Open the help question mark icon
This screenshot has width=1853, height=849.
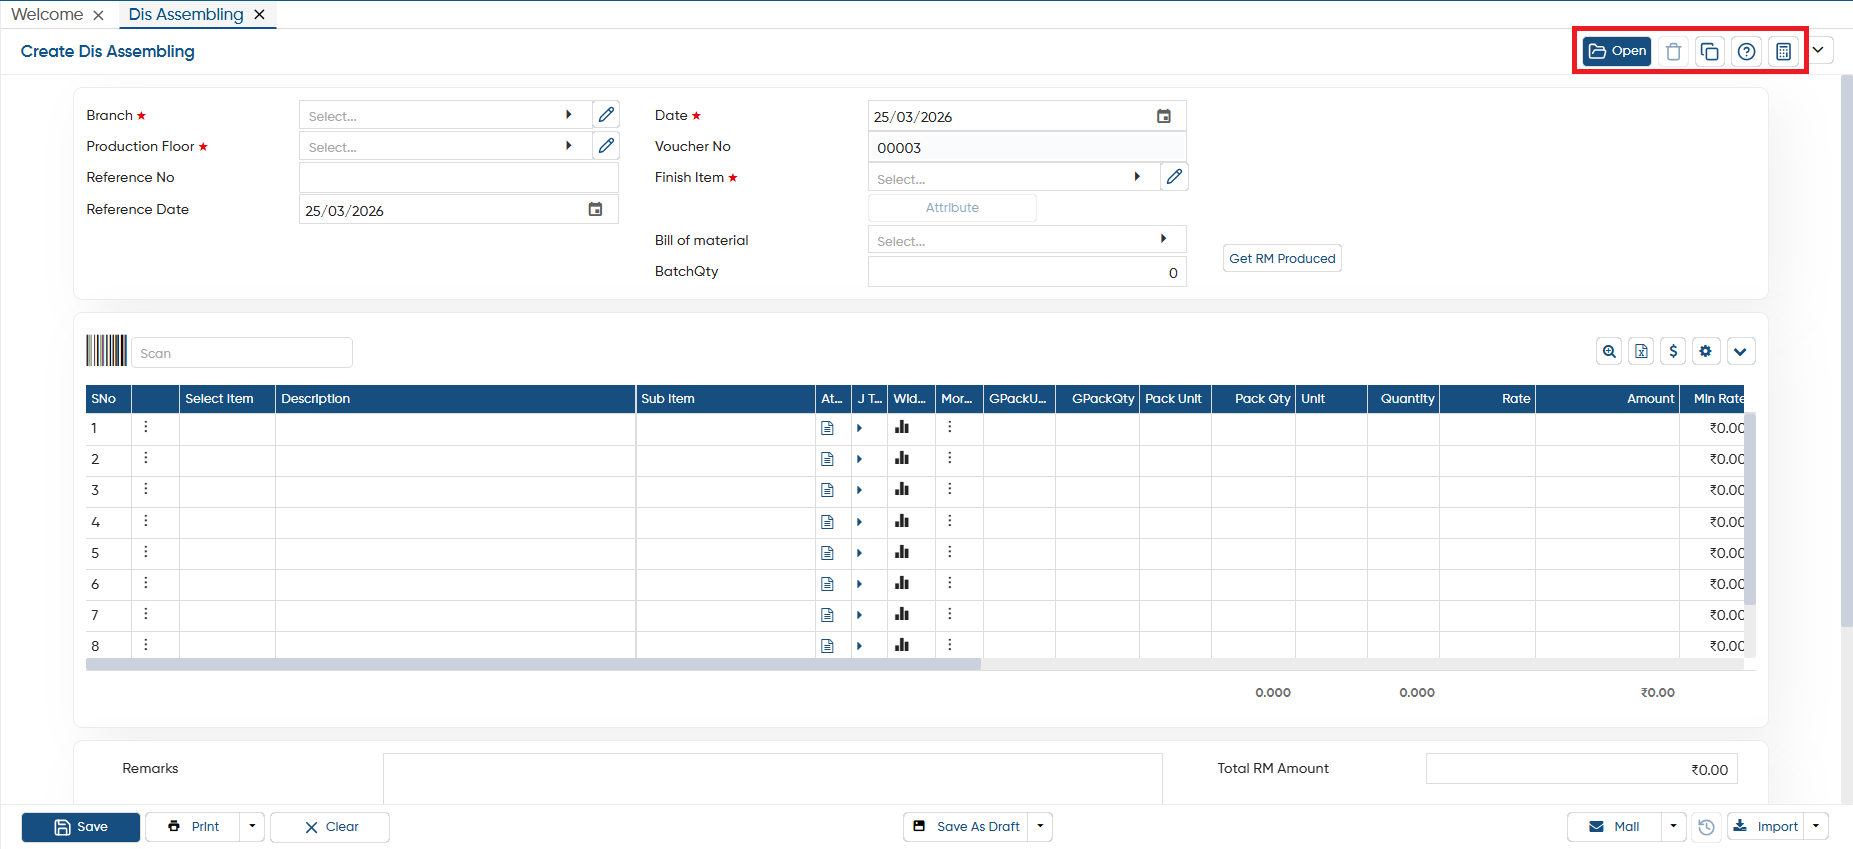pyautogui.click(x=1746, y=51)
